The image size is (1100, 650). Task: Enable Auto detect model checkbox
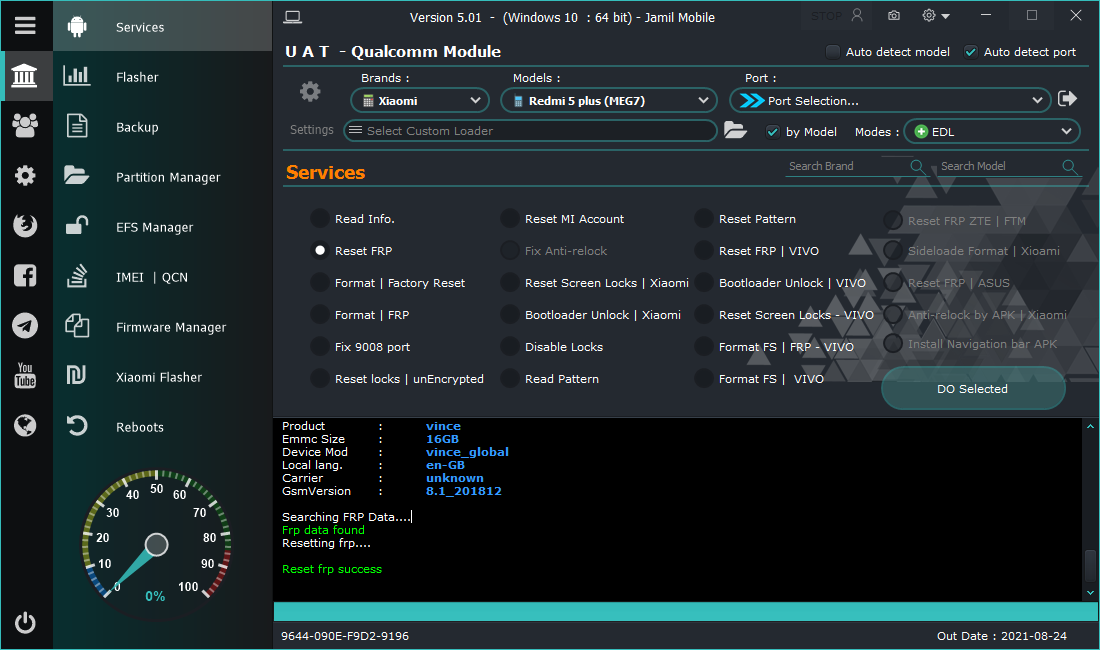(833, 52)
